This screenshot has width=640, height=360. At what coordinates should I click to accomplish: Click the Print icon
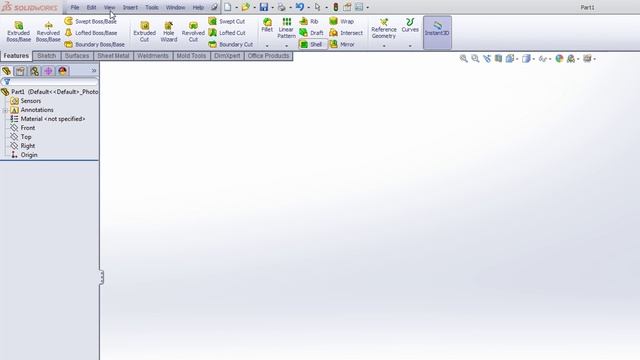pyautogui.click(x=282, y=7)
